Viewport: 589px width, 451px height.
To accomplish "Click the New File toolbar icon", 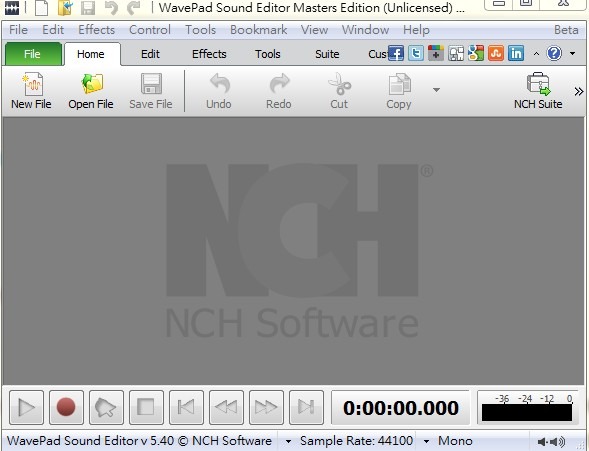I will [x=31, y=91].
